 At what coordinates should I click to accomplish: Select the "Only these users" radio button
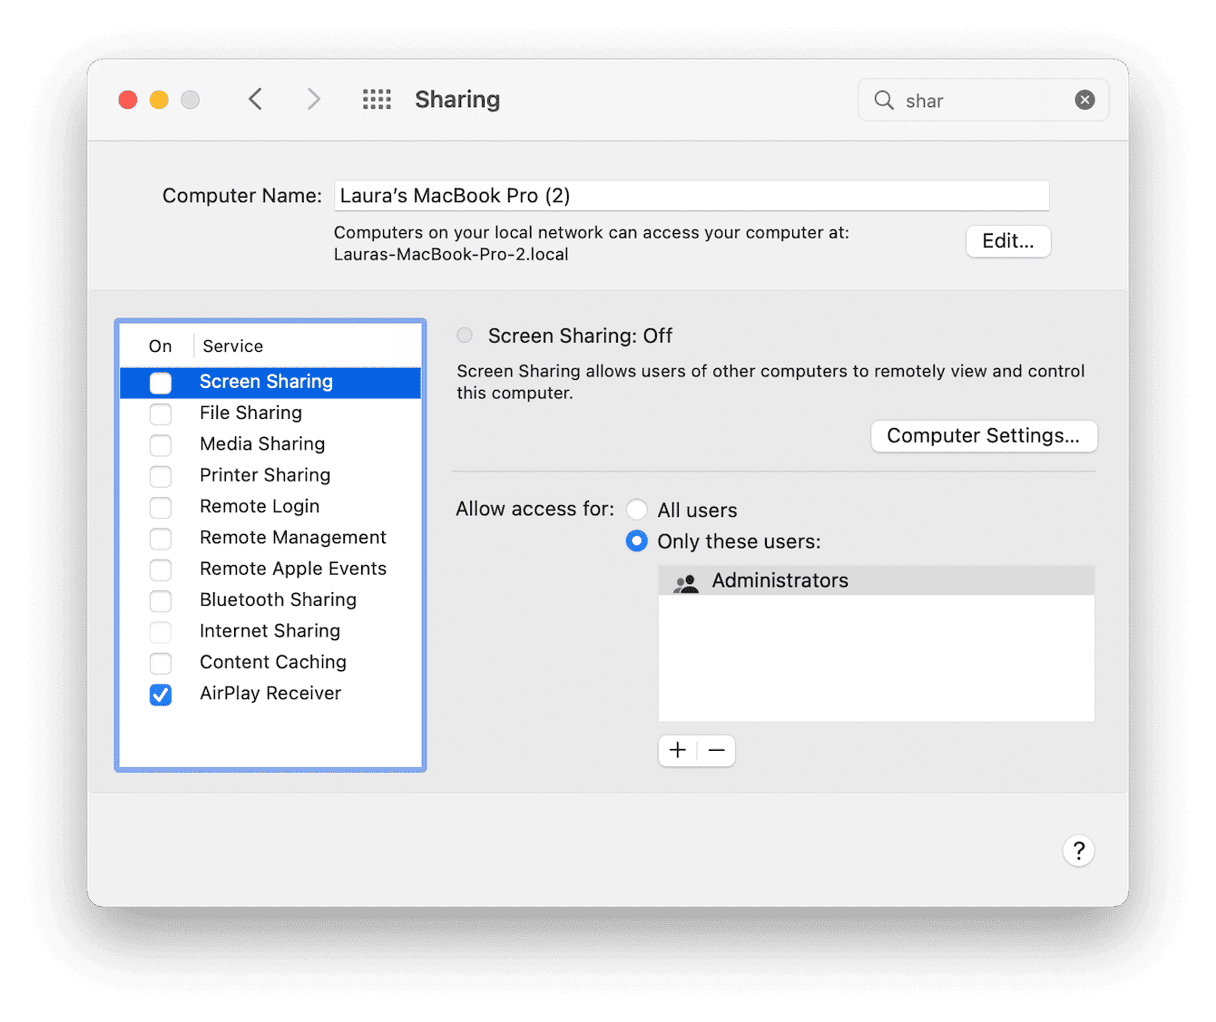pyautogui.click(x=637, y=541)
